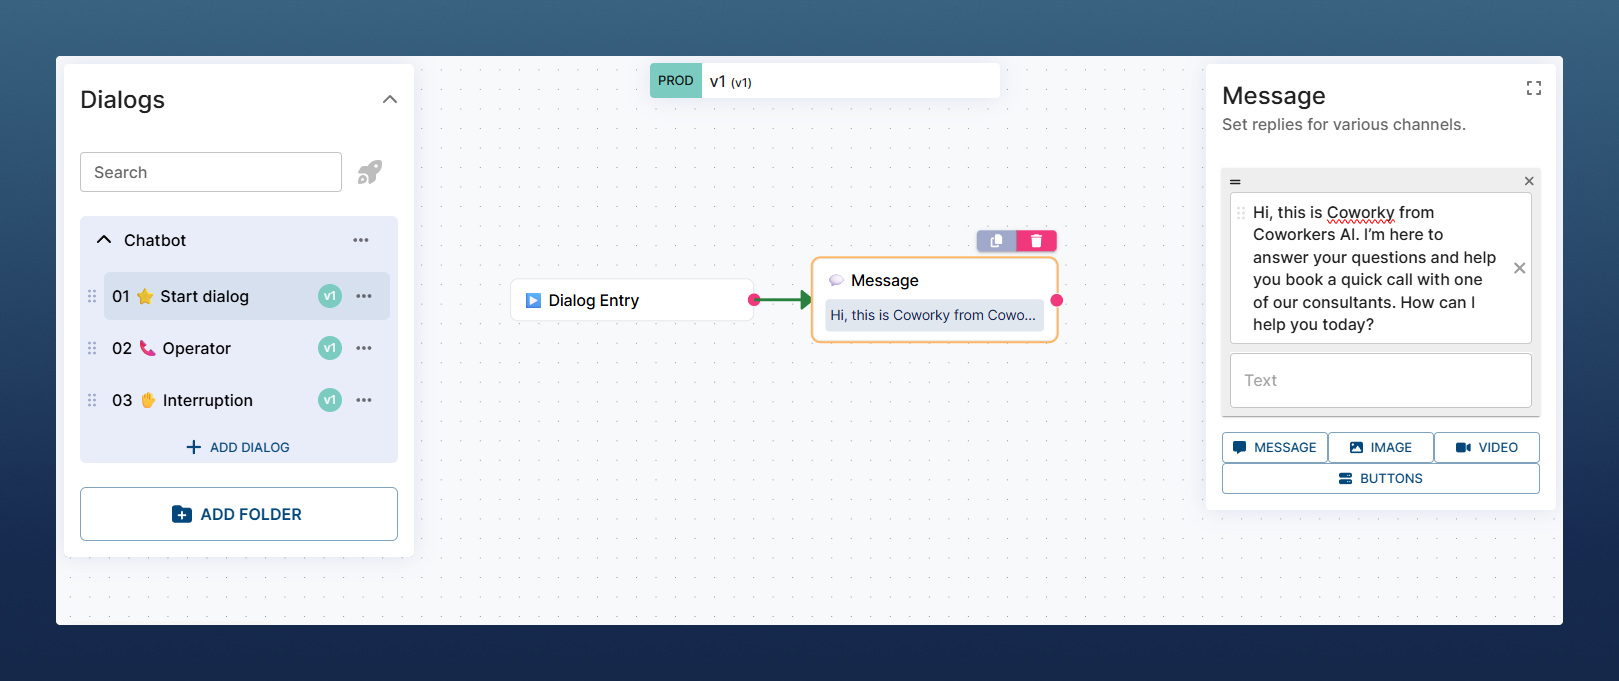Click the Search dialogs input field
The width and height of the screenshot is (1619, 681).
[211, 172]
